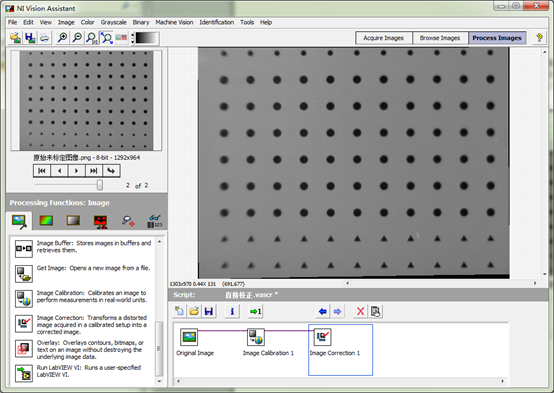The image size is (554, 393).
Task: Click the dot grid thumbnail preview
Action: 86,100
